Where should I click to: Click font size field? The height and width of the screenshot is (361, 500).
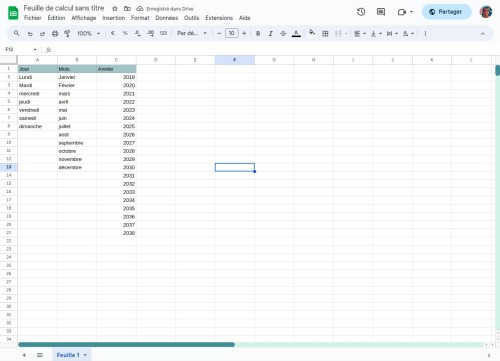[x=232, y=33]
